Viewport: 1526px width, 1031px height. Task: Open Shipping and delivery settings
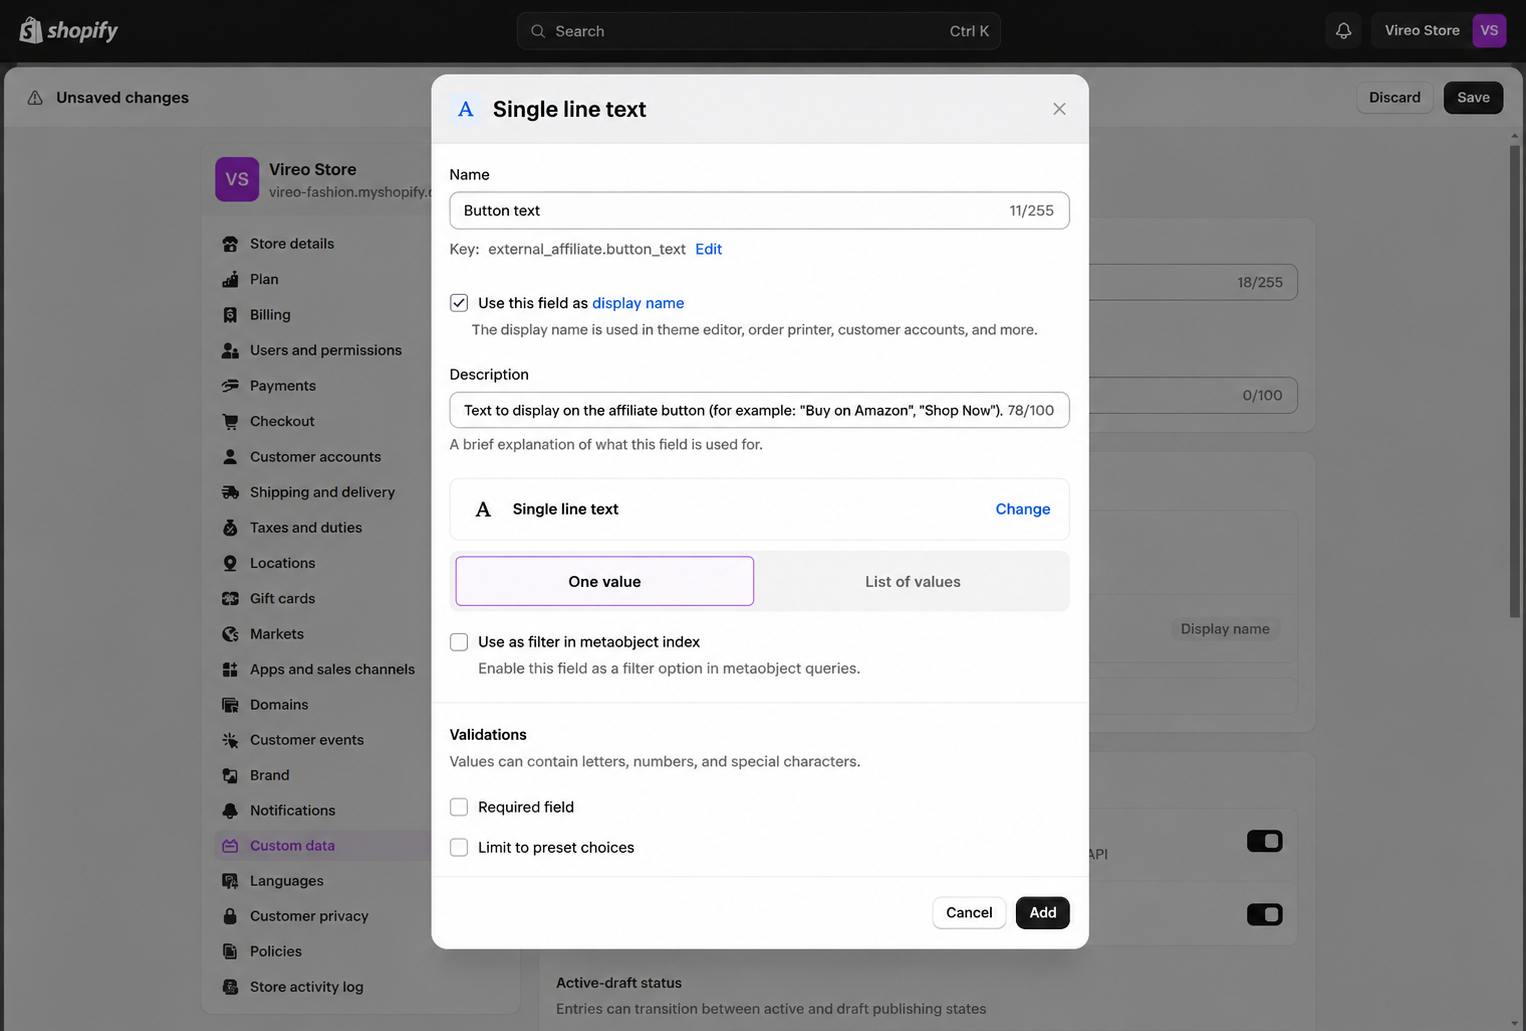click(x=322, y=492)
